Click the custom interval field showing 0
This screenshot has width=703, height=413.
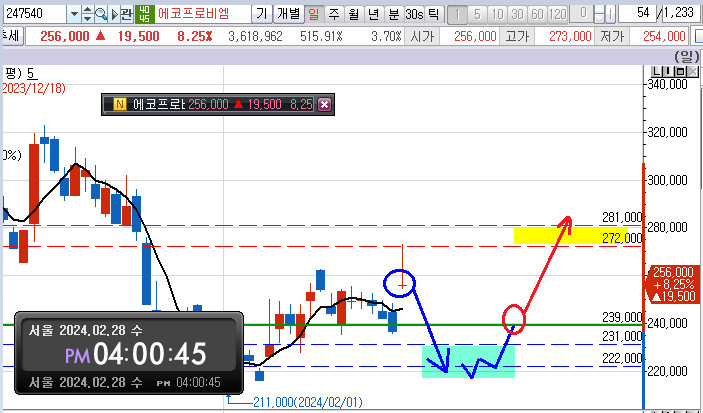[x=581, y=14]
